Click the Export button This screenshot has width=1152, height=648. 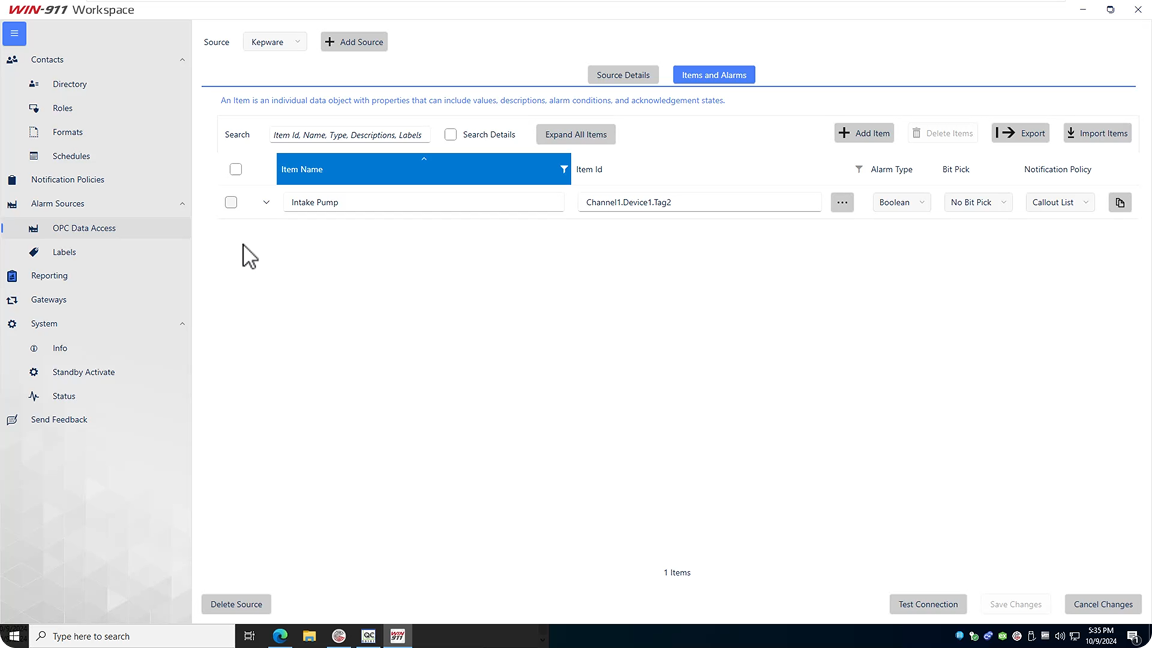point(1020,133)
